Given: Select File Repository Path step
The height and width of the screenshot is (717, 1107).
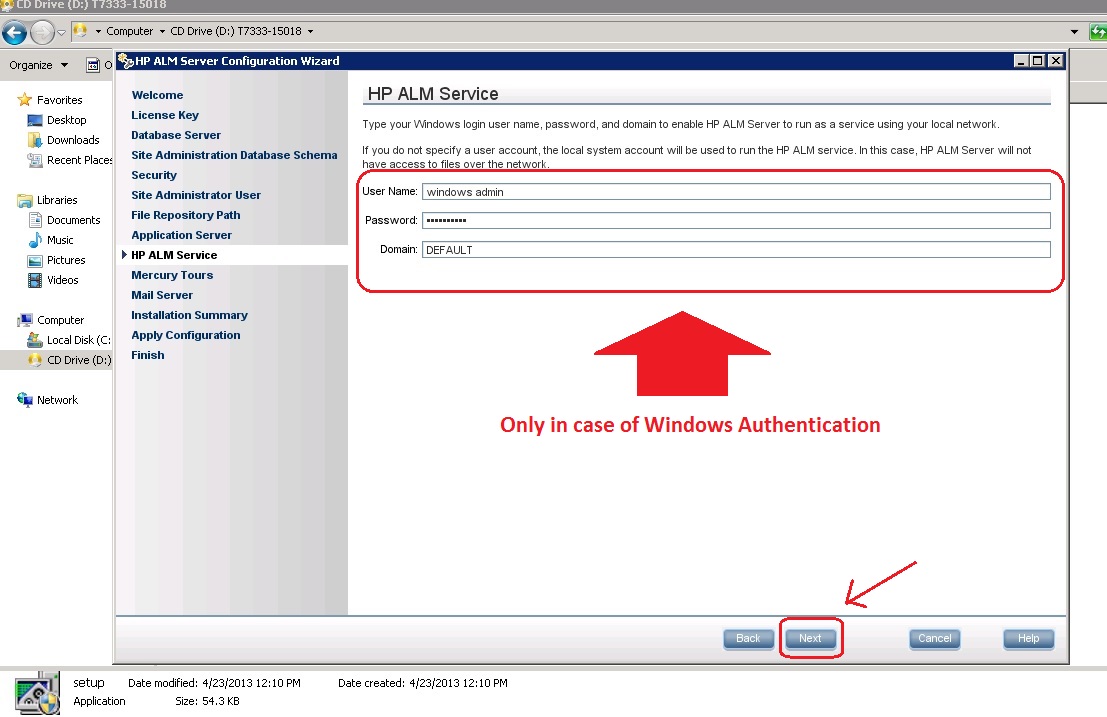Looking at the screenshot, I should [x=186, y=215].
